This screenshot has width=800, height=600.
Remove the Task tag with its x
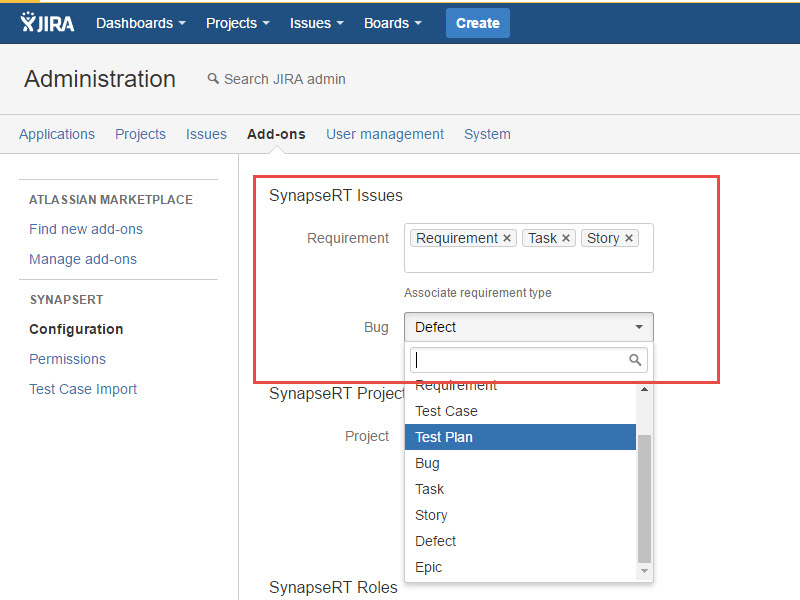click(x=566, y=238)
